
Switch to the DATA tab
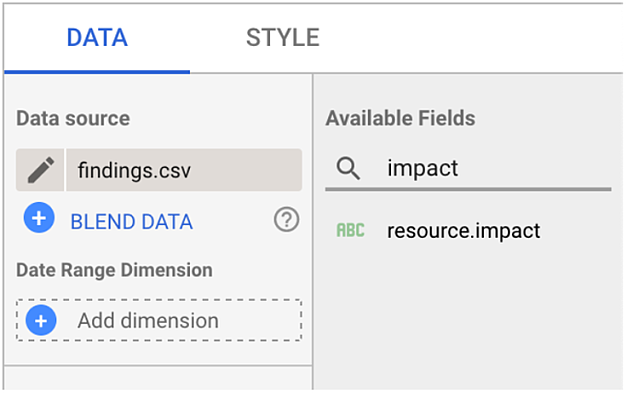[x=97, y=38]
